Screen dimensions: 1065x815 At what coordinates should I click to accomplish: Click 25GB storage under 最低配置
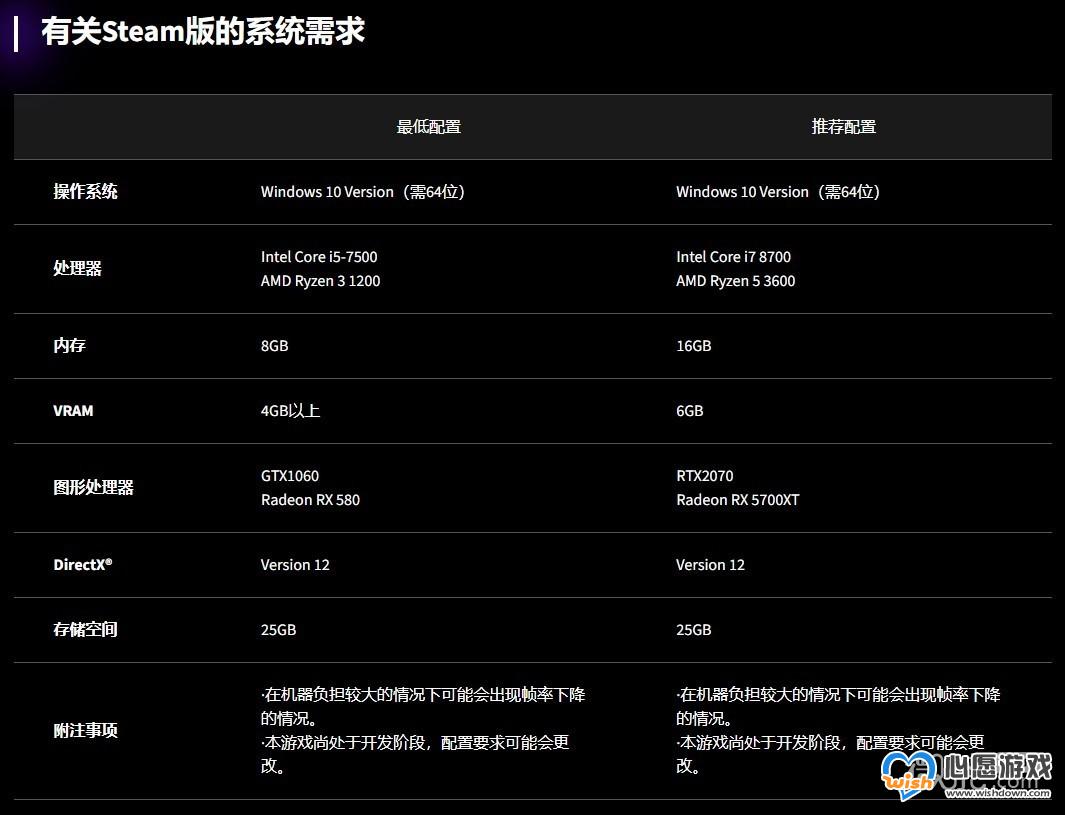[x=278, y=630]
